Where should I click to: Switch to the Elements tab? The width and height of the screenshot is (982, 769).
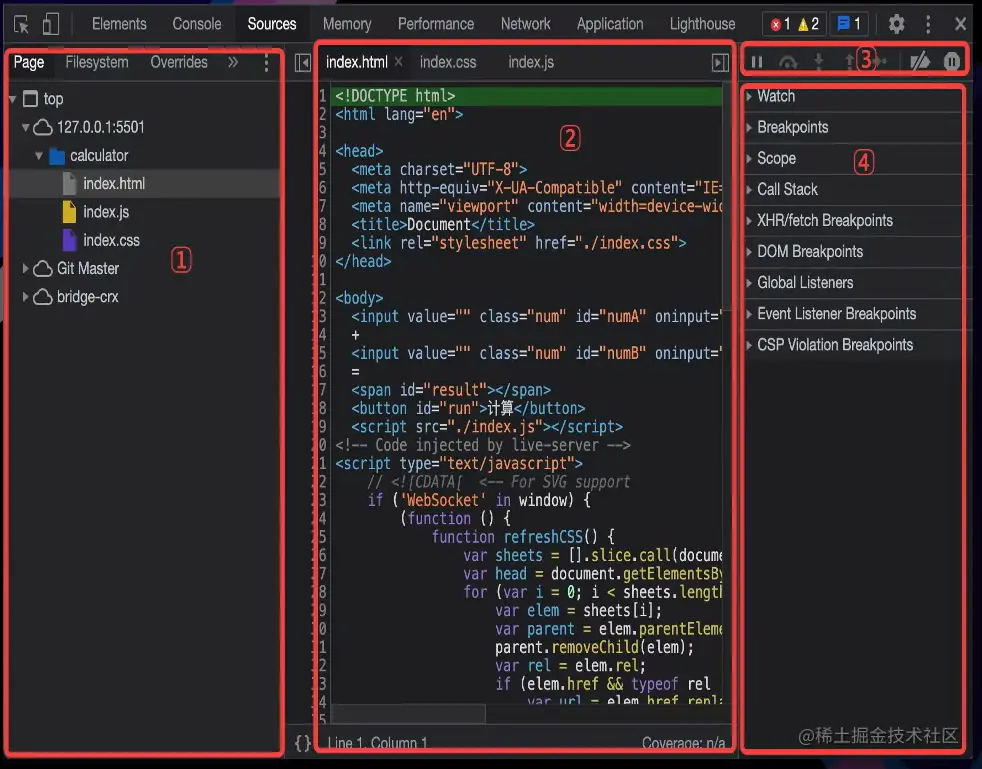click(x=119, y=24)
